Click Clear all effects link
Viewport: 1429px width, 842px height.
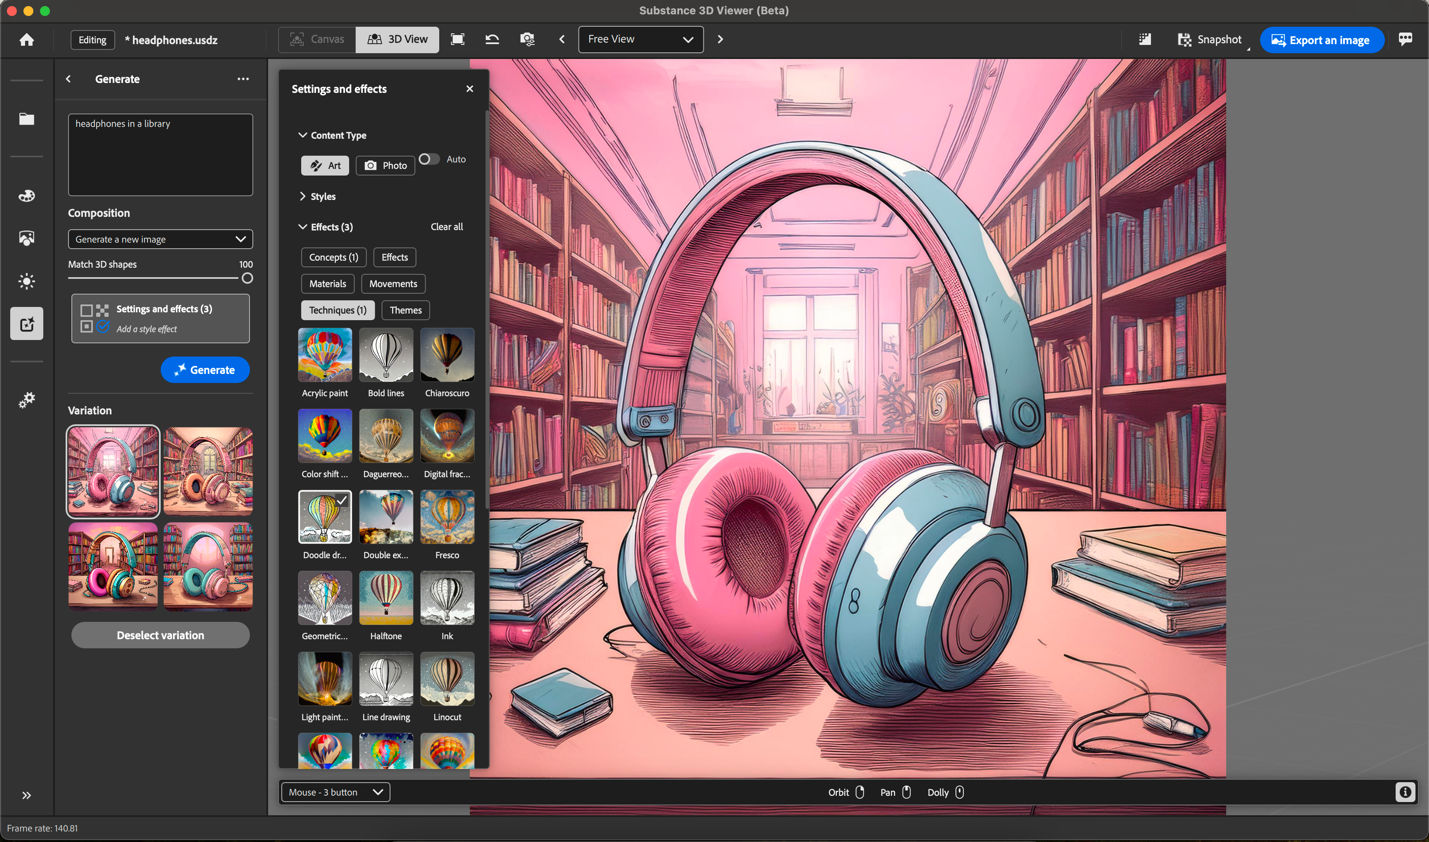pyautogui.click(x=447, y=227)
